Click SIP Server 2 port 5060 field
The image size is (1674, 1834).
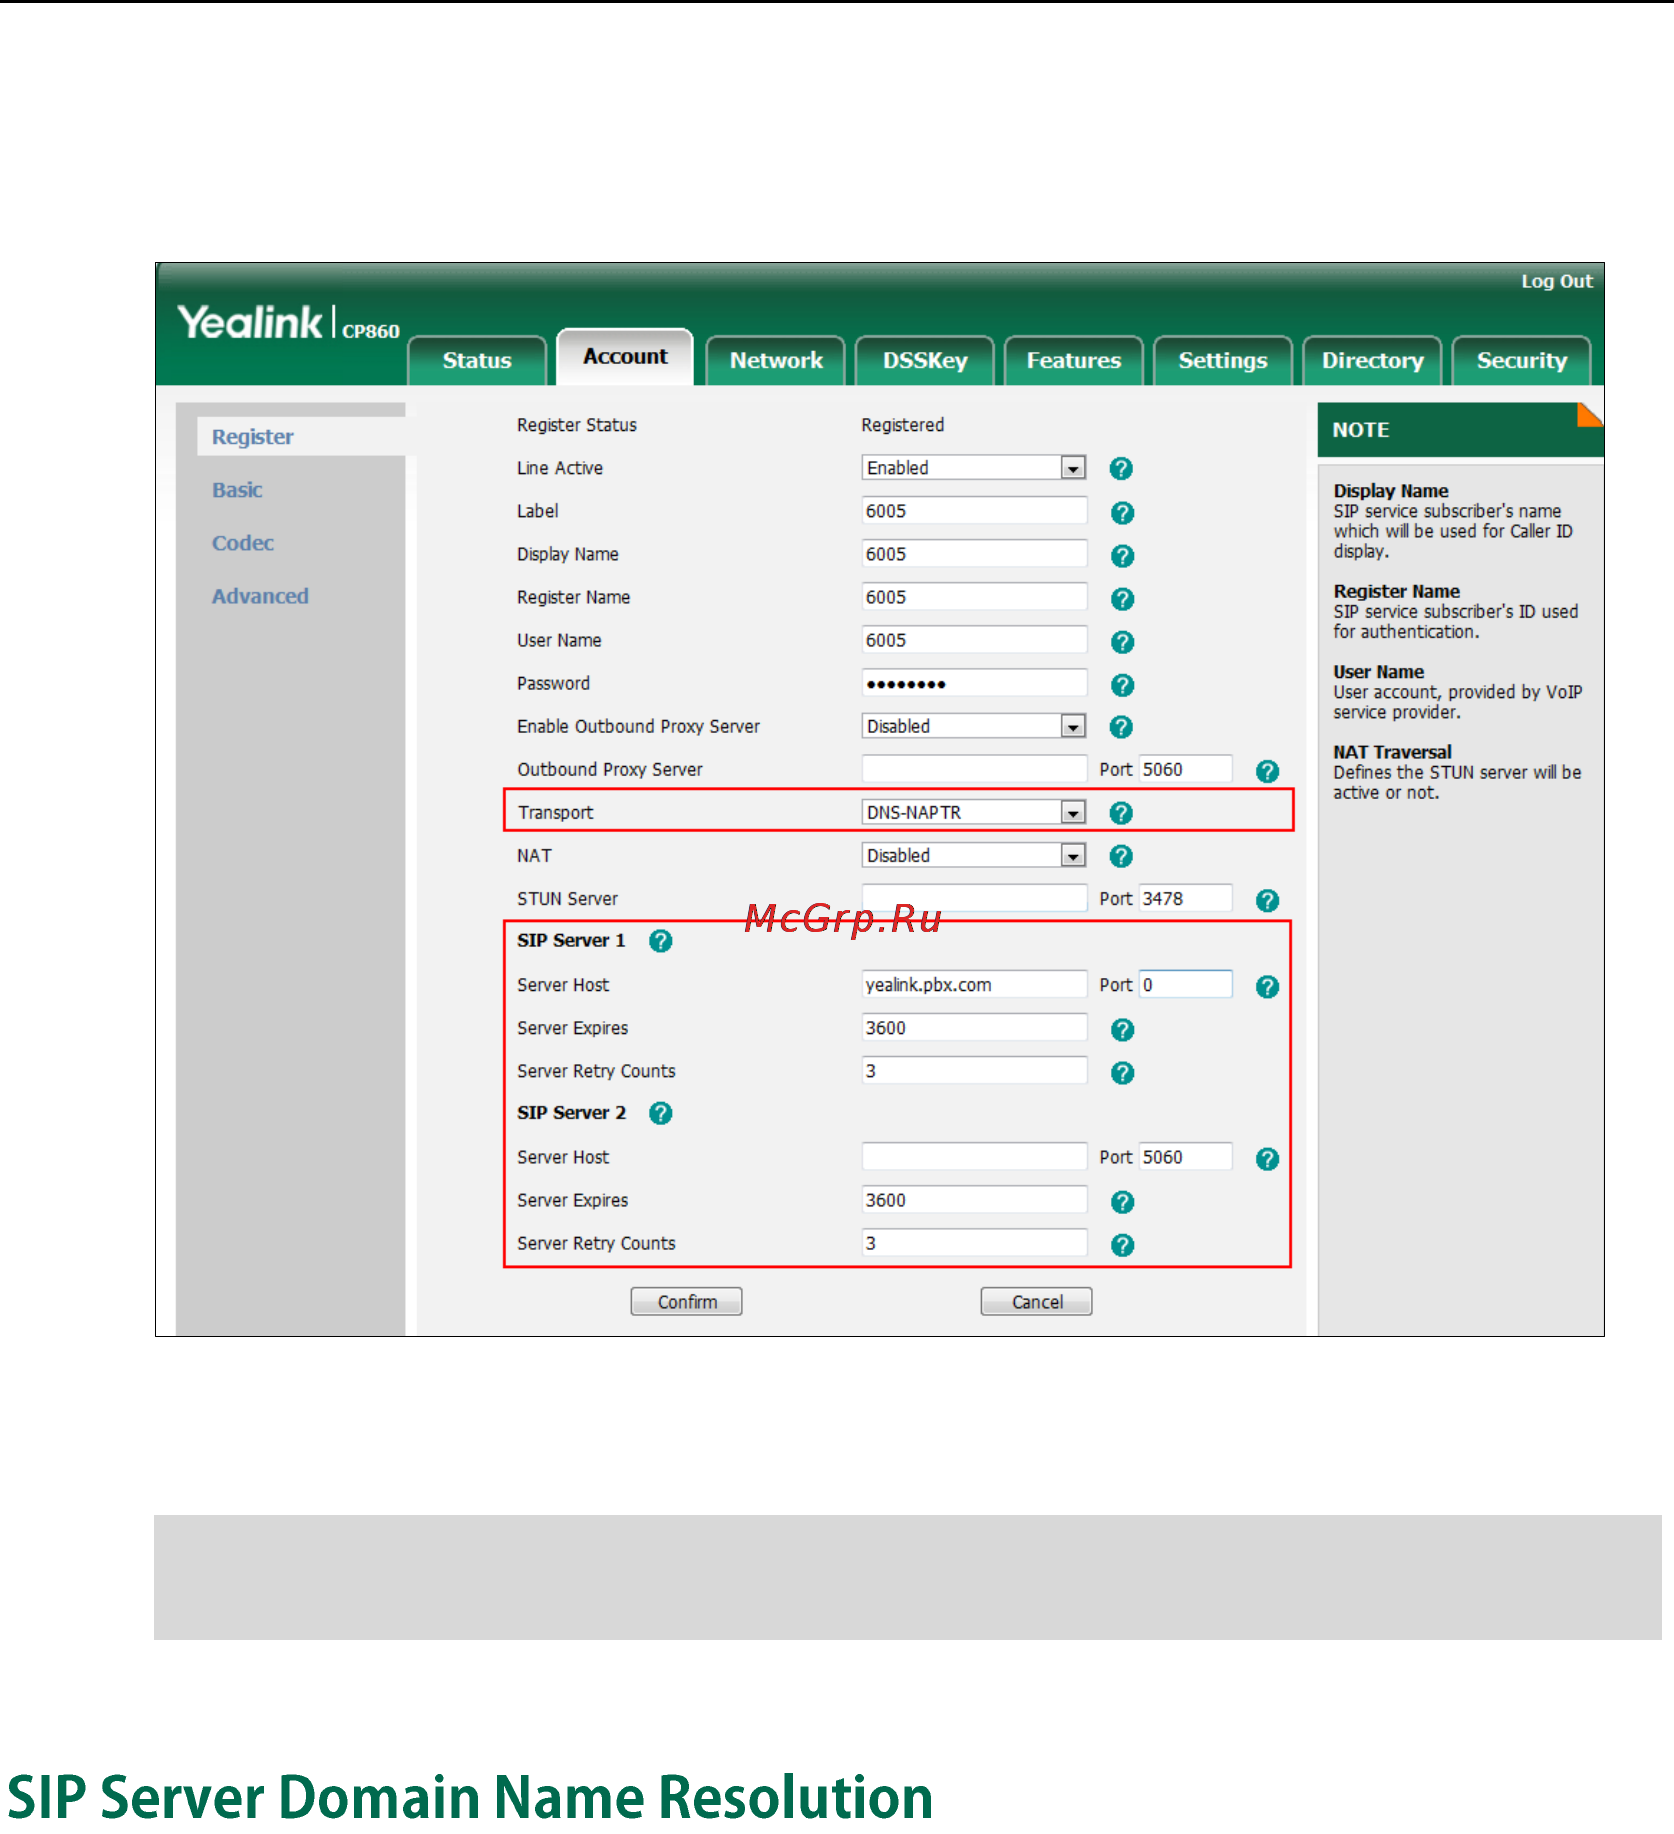(x=1186, y=1157)
